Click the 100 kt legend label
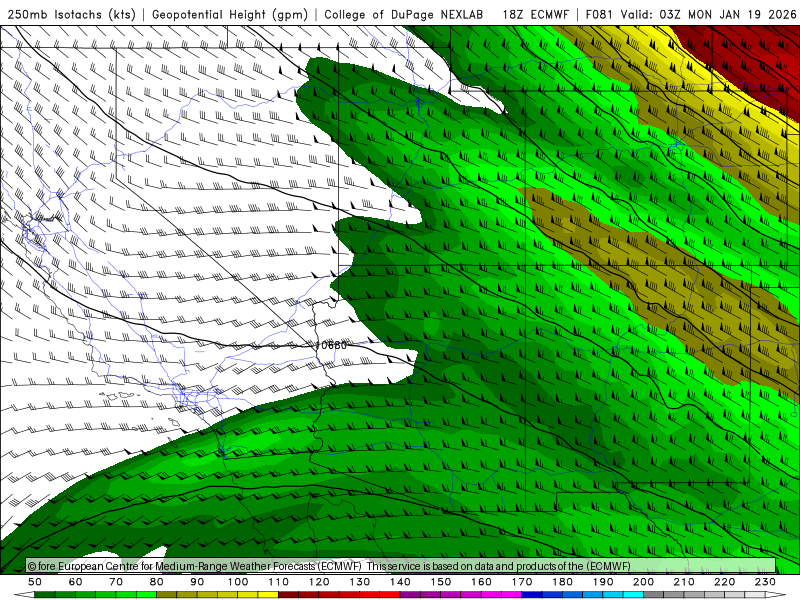 [238, 582]
